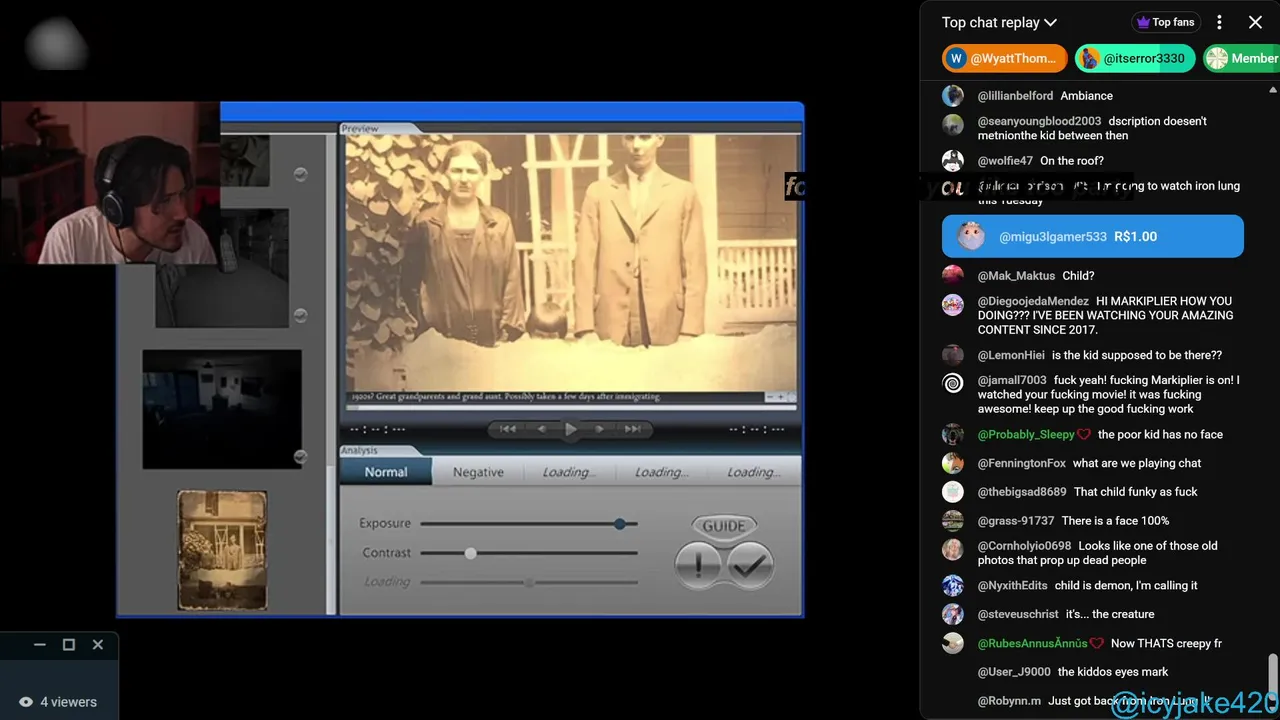
Task: Click @DiegoojedaMendez avatar in chat
Action: click(953, 304)
